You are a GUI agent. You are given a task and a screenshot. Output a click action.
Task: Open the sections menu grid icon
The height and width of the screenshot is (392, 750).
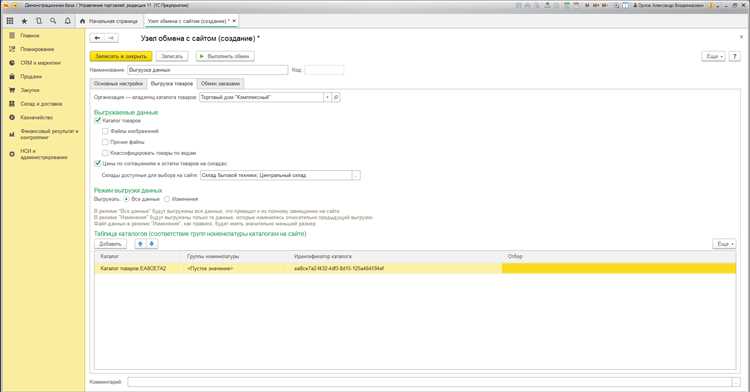click(10, 21)
